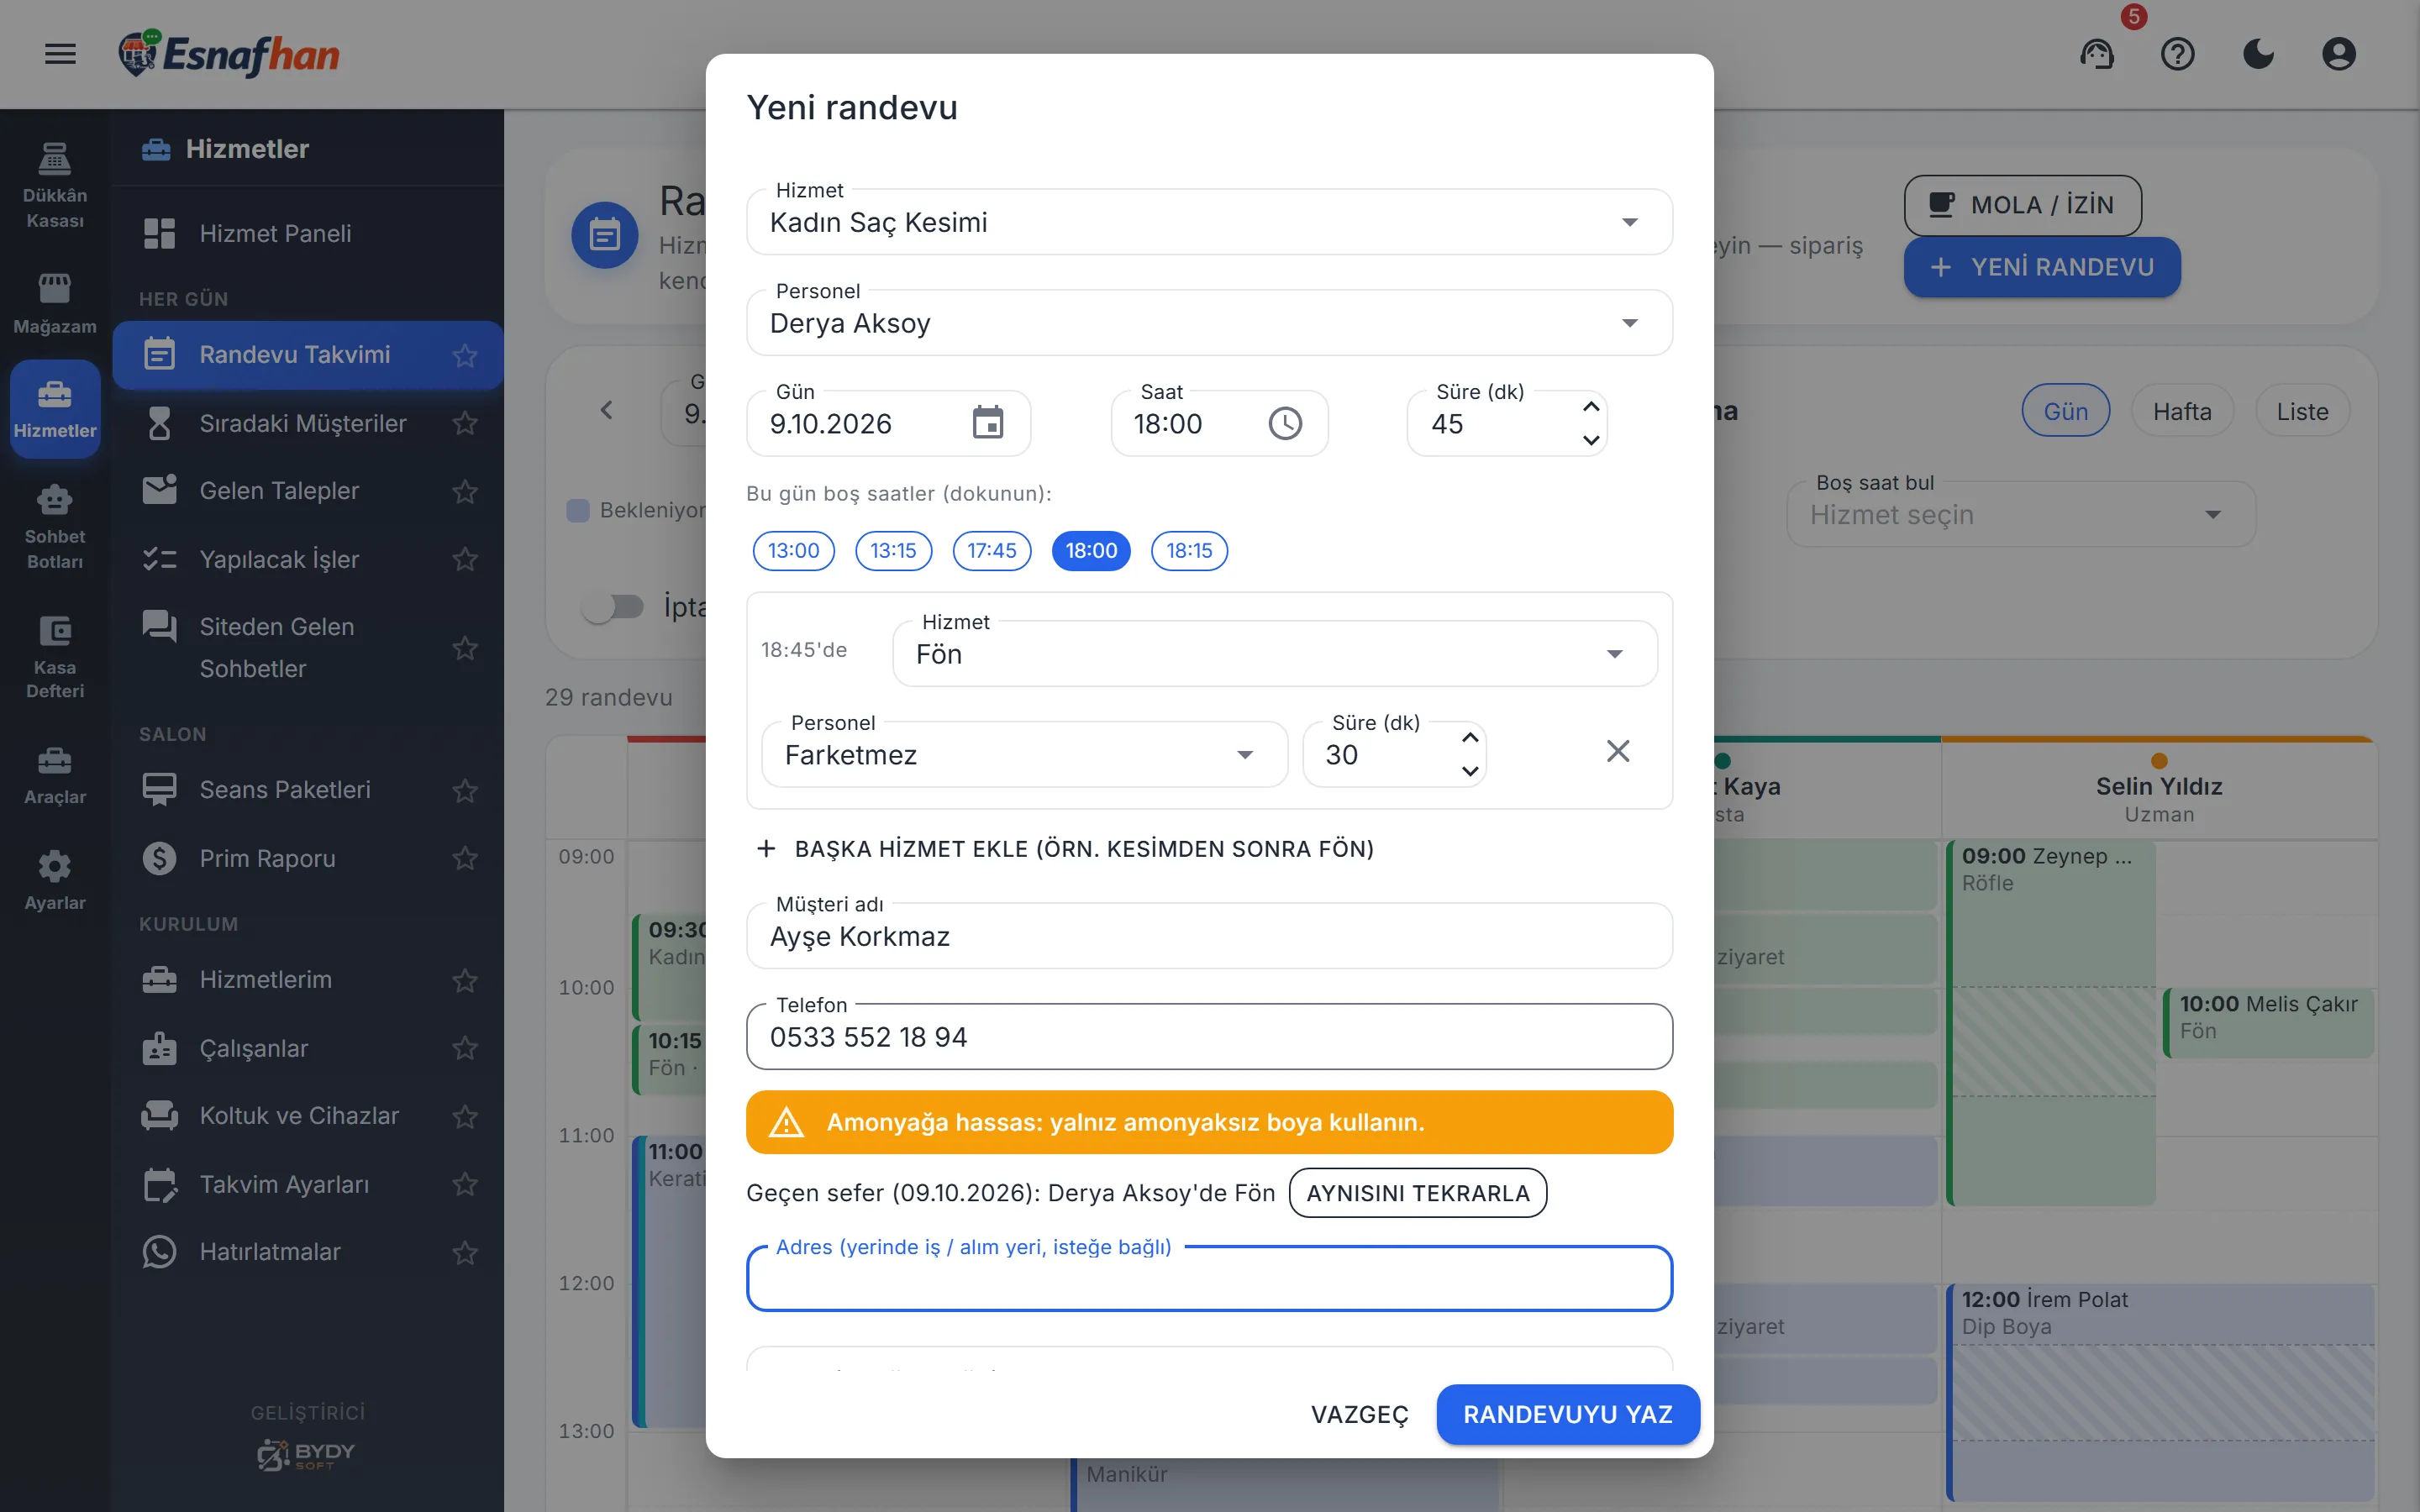
Task: Click AYNISINI TEKRARLA button
Action: (x=1417, y=1193)
